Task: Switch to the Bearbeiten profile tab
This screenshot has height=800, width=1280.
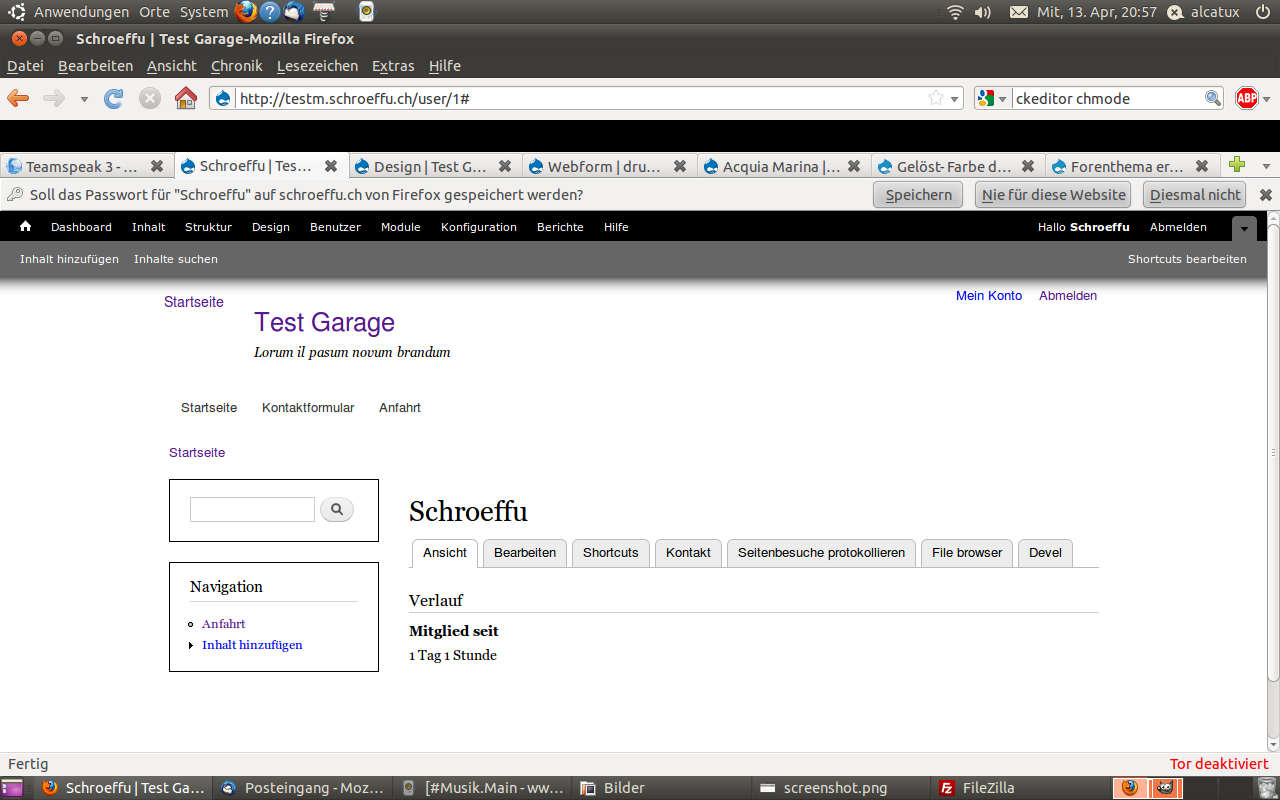Action: pyautogui.click(x=525, y=553)
